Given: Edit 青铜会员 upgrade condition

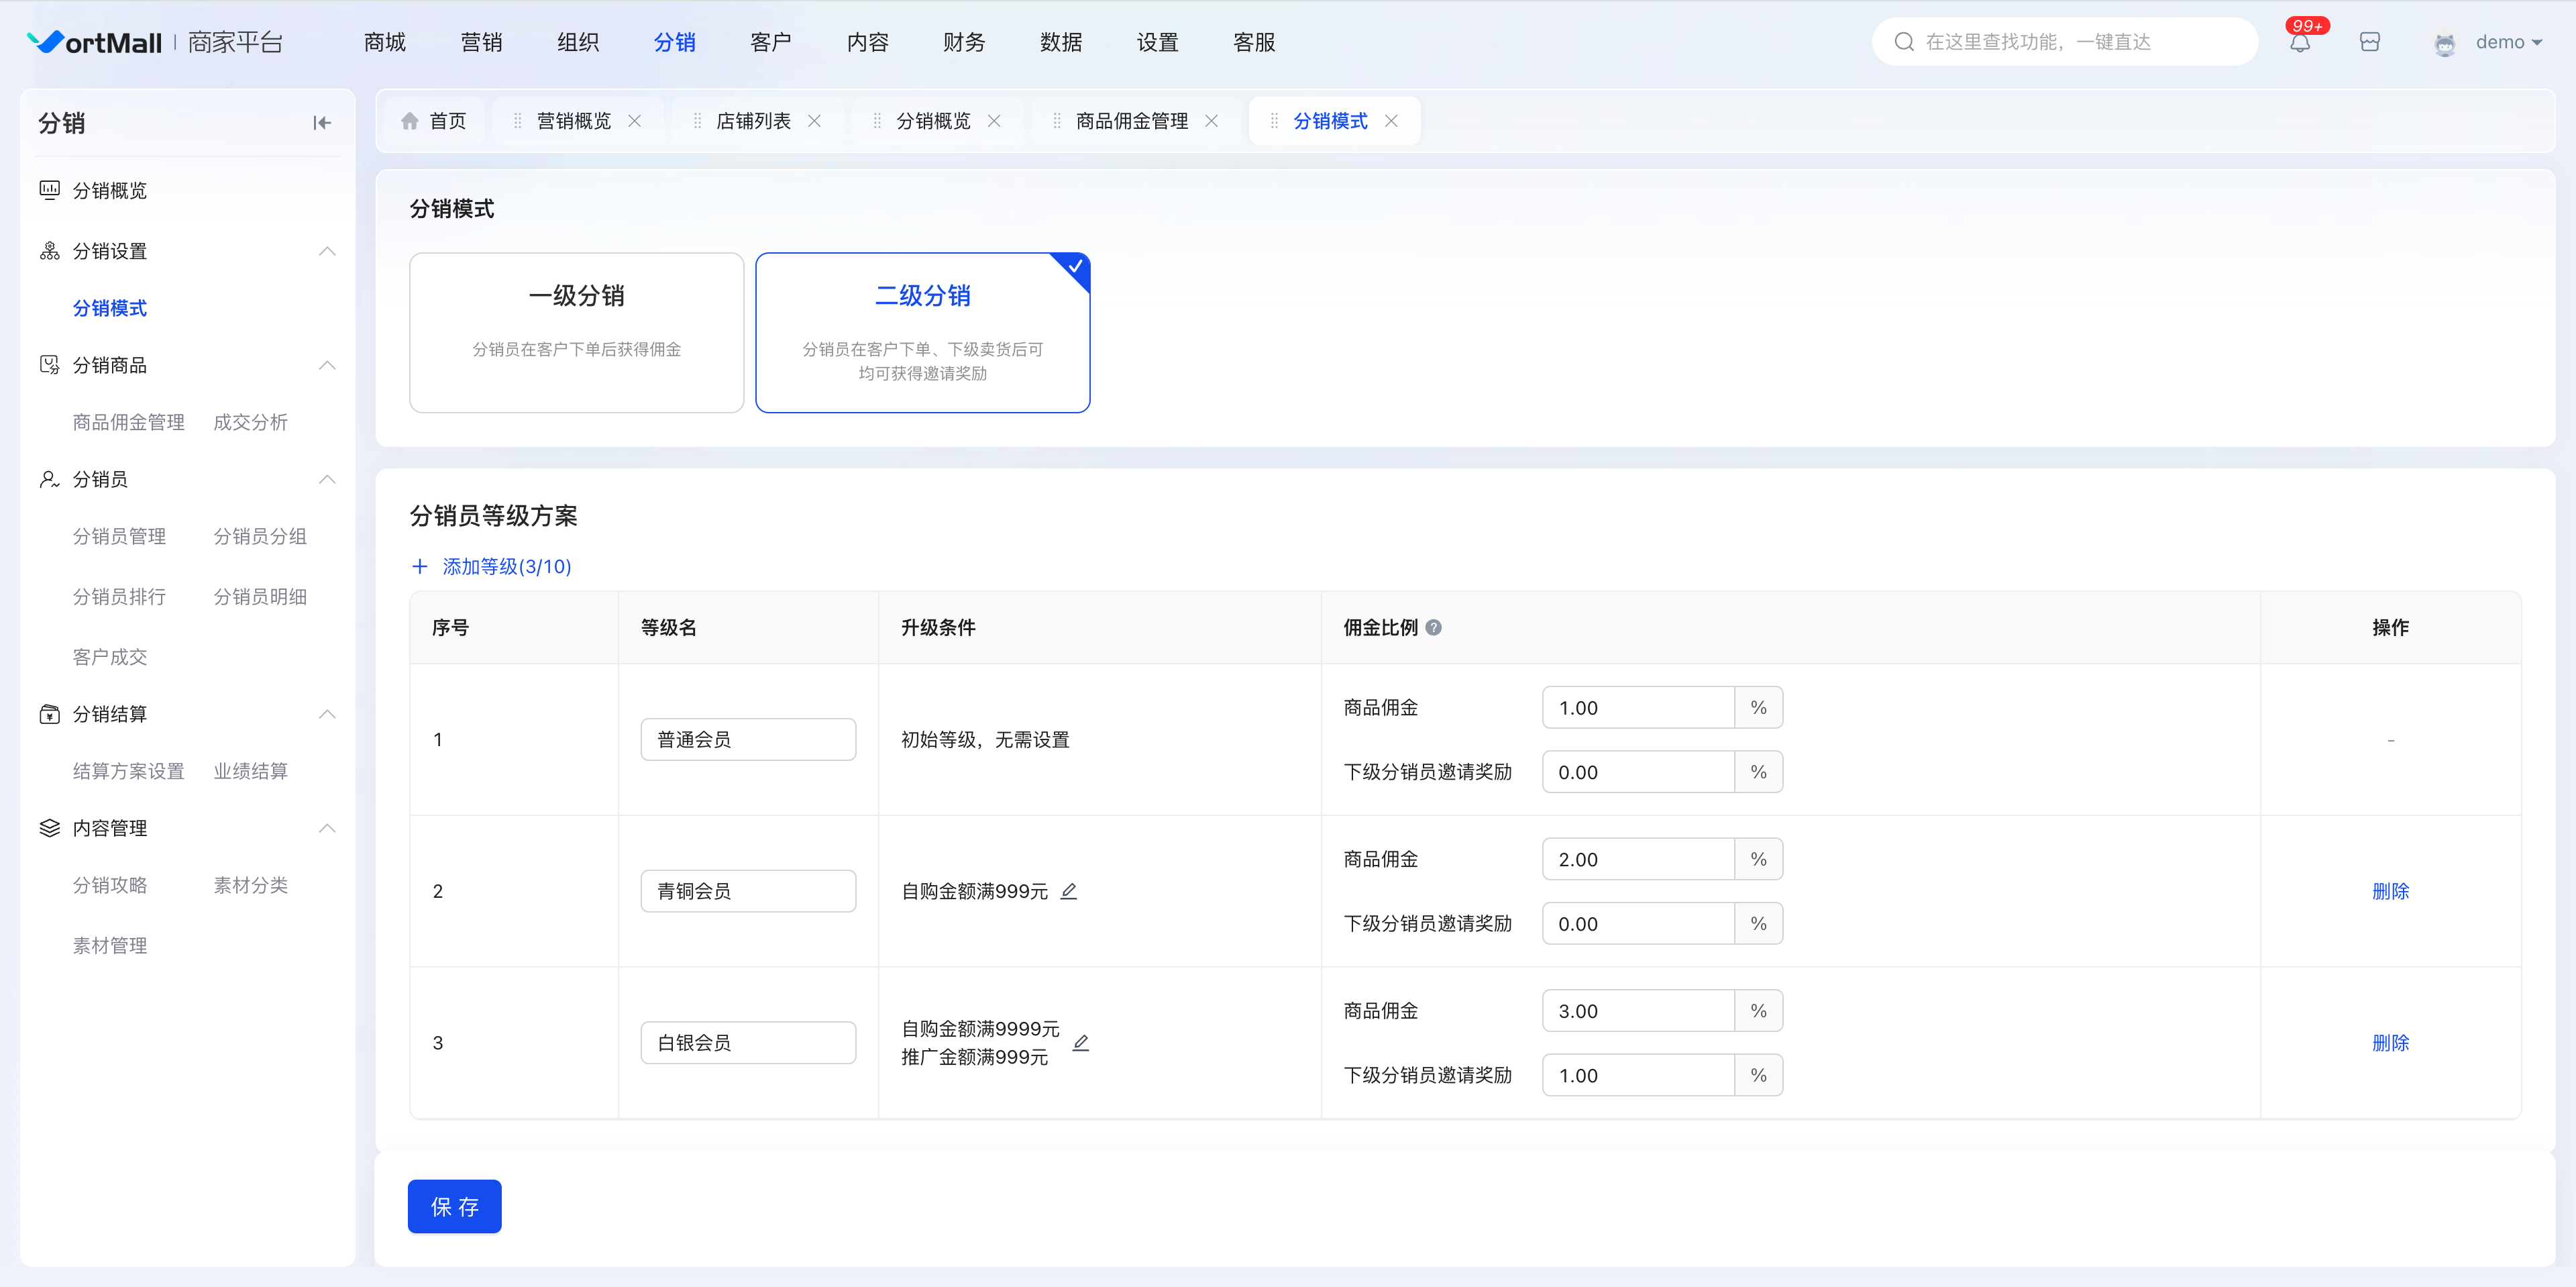Looking at the screenshot, I should (1069, 891).
